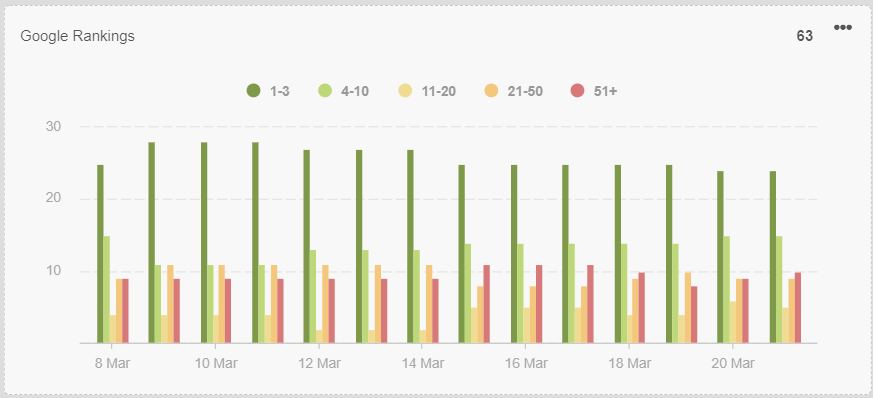This screenshot has height=398, width=873.
Task: Click the red 51+ bar at 16 Mar
Action: [538, 304]
